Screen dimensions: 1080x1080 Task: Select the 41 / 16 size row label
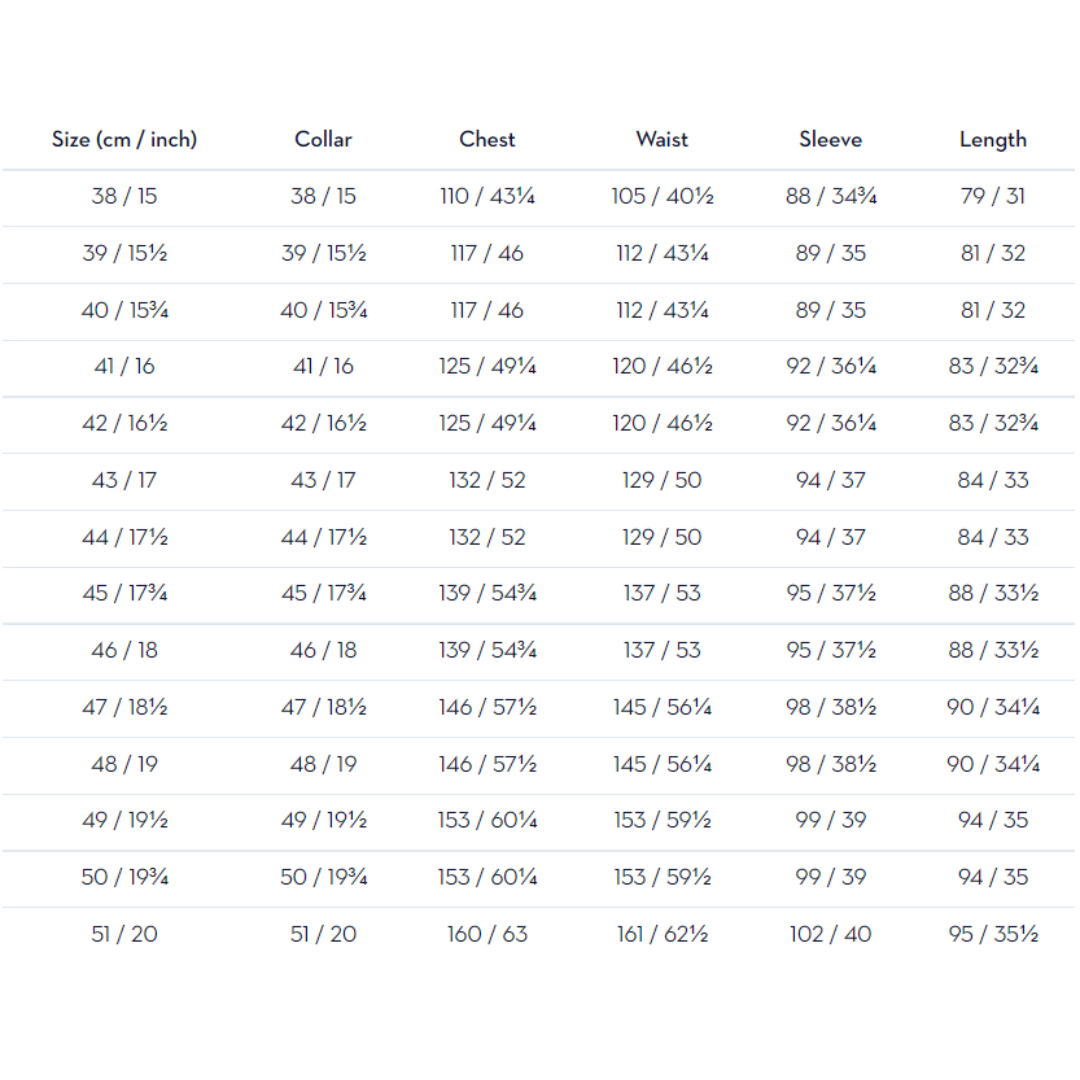[125, 366]
